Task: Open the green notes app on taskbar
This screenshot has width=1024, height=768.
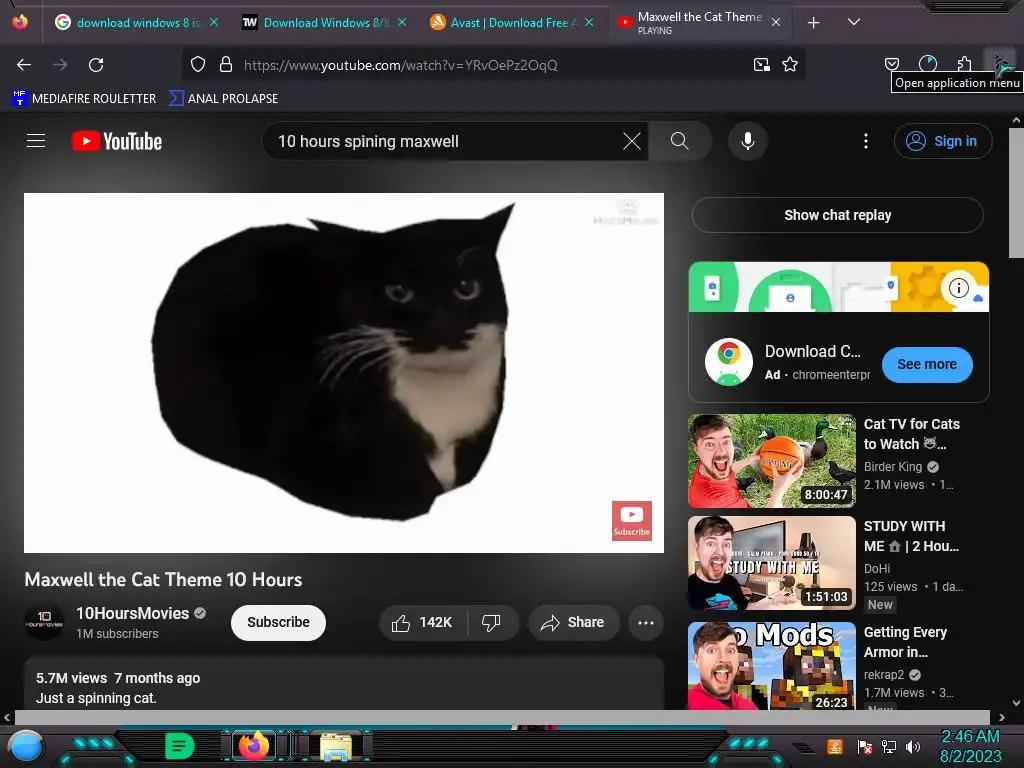Action: [179, 746]
